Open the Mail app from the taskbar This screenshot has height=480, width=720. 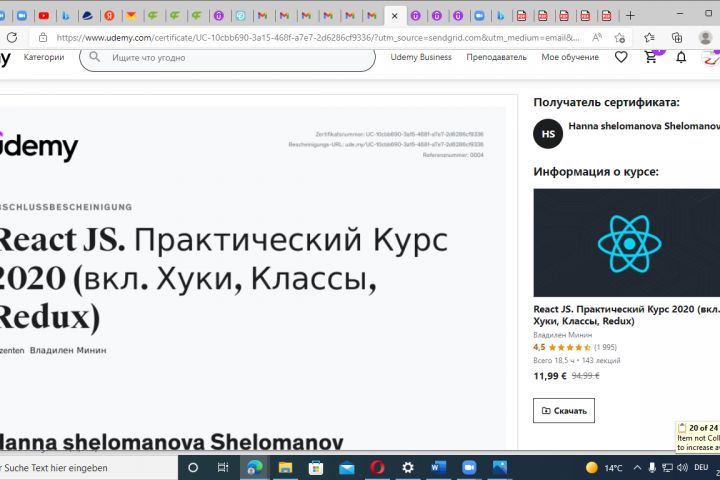[x=347, y=468]
